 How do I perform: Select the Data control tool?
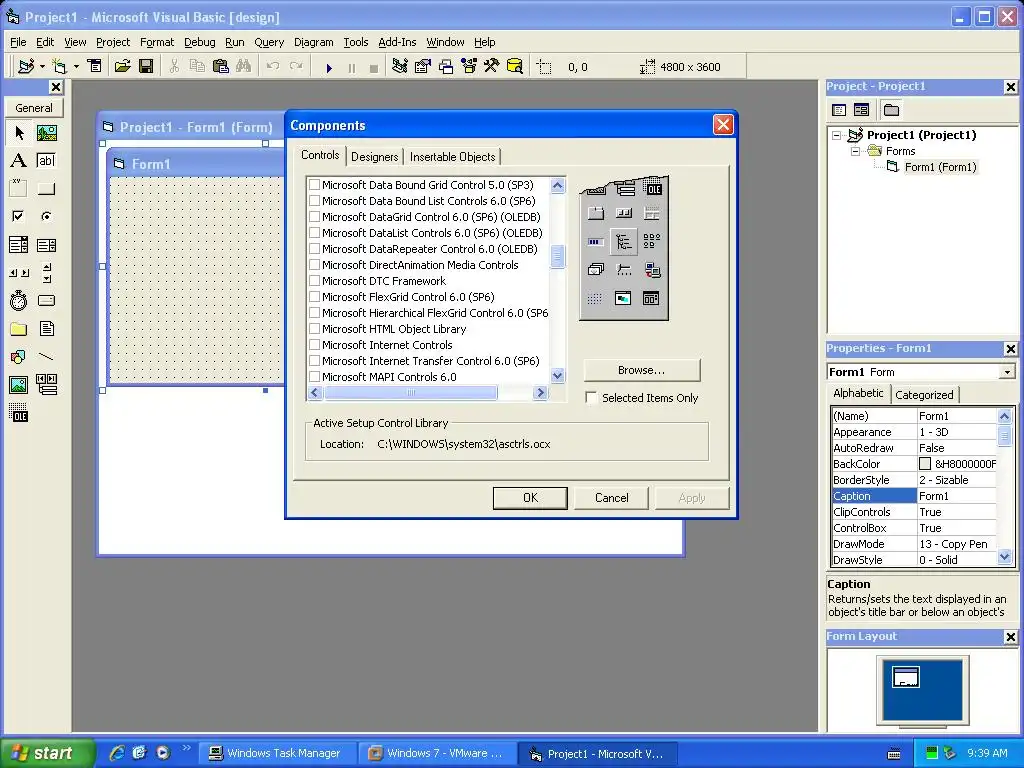(46, 385)
